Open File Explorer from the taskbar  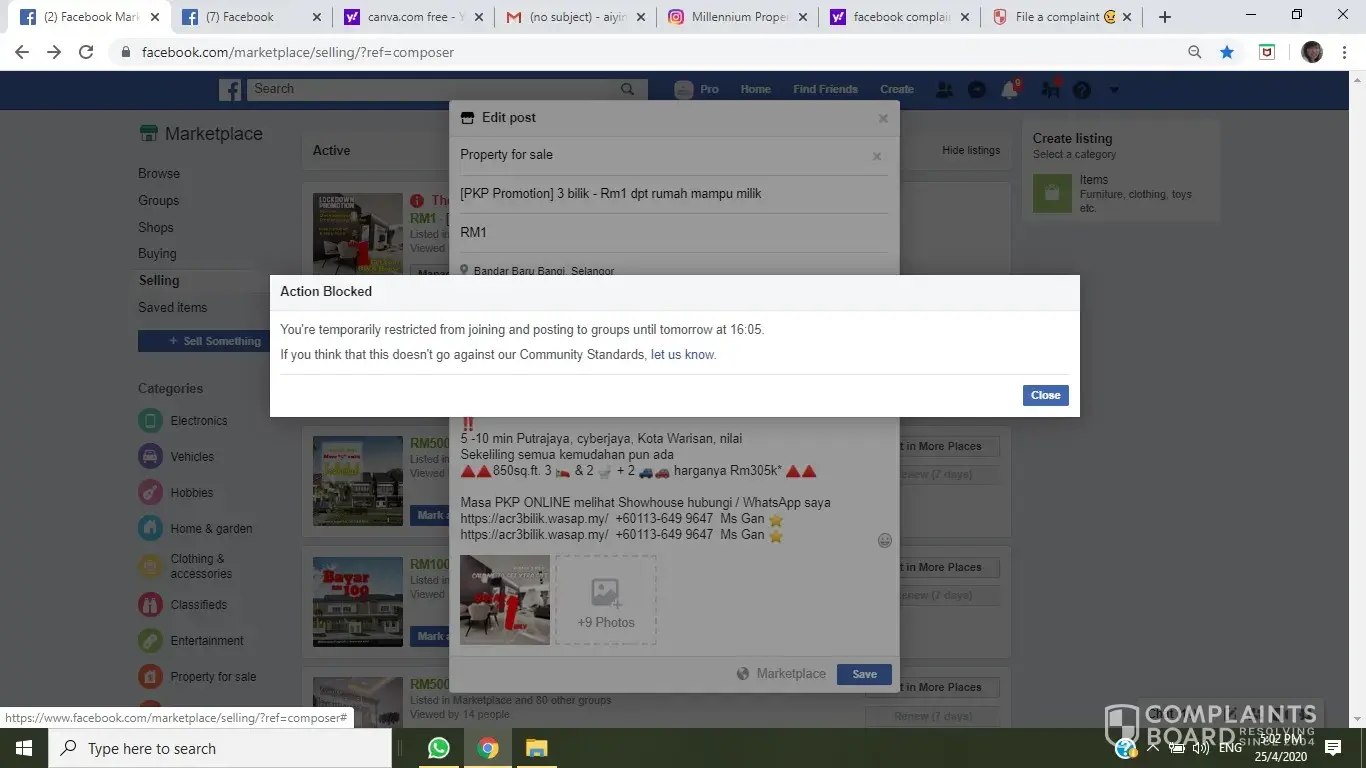click(x=537, y=748)
